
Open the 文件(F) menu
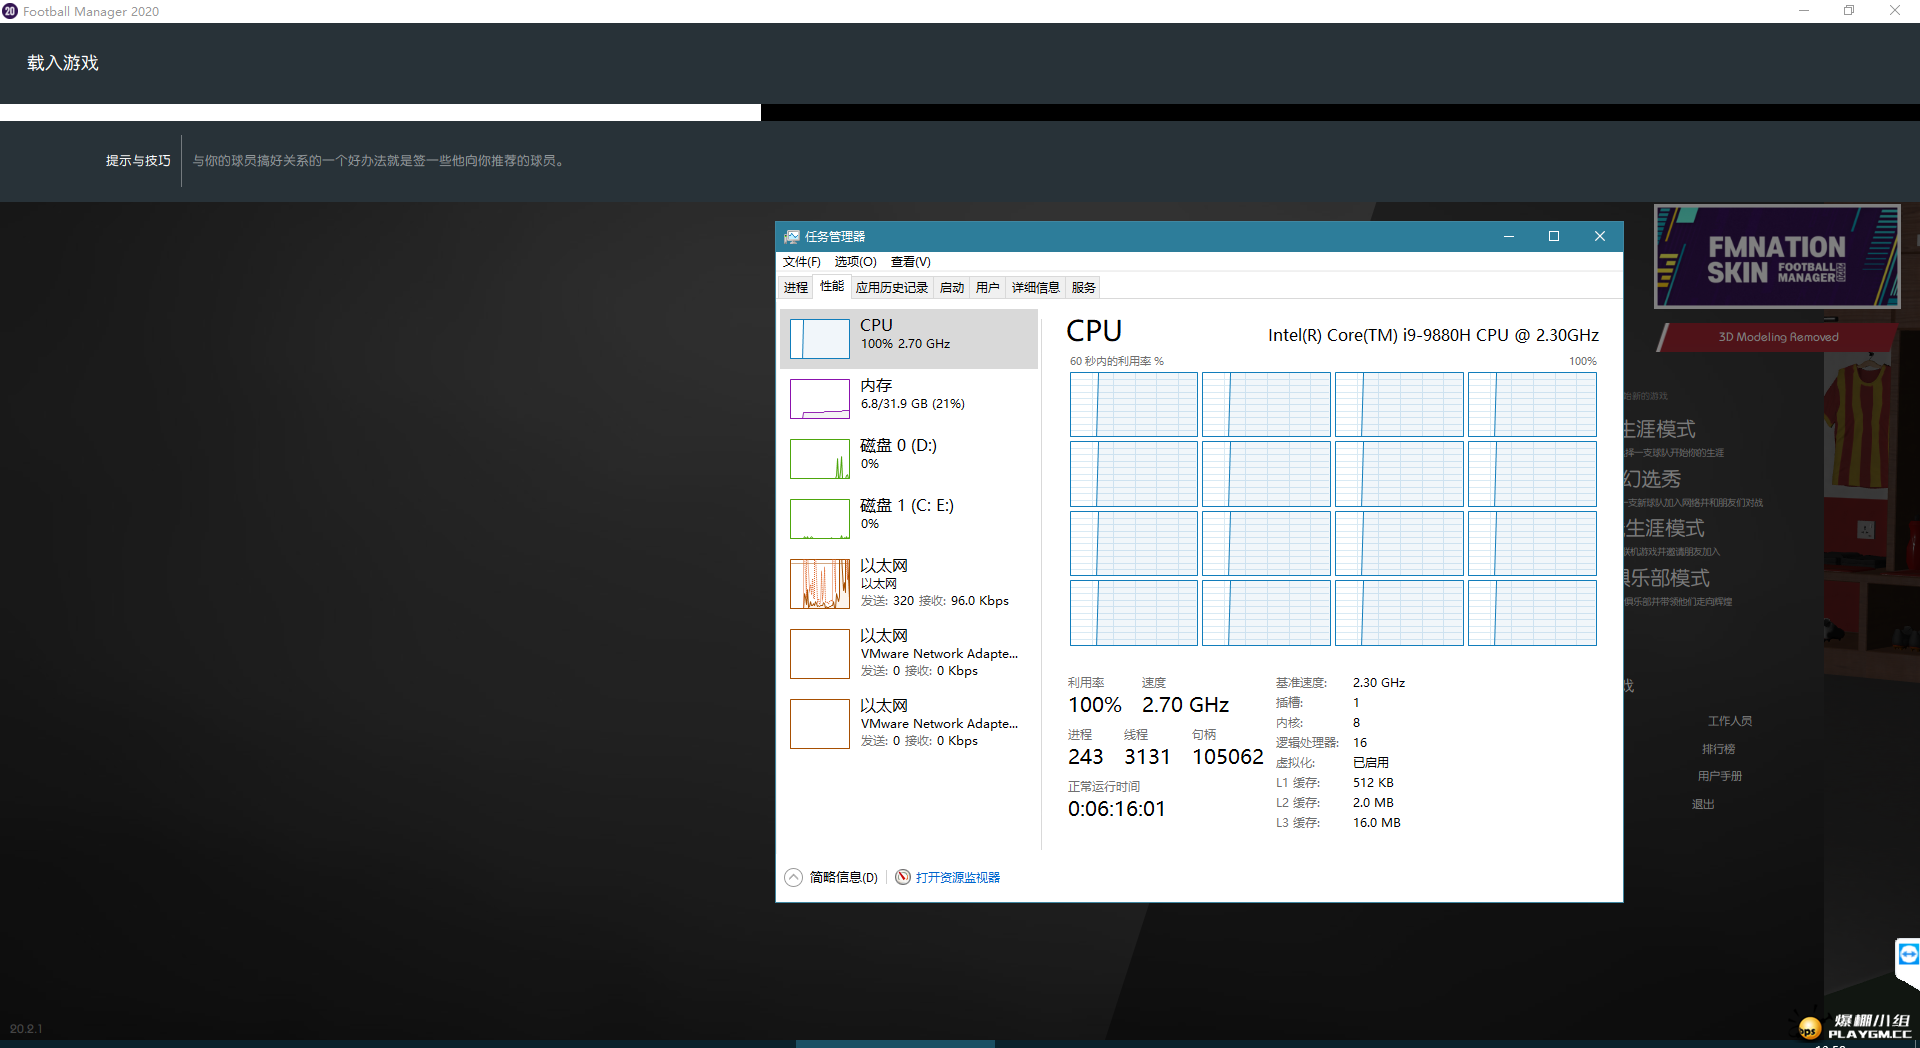point(801,262)
